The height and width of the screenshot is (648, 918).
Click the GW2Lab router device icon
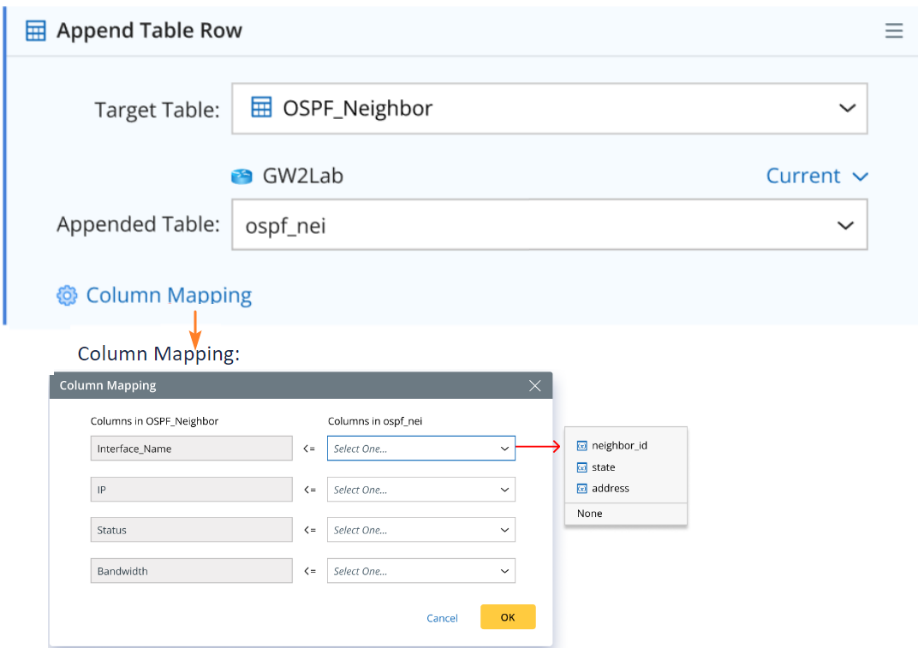coord(242,177)
